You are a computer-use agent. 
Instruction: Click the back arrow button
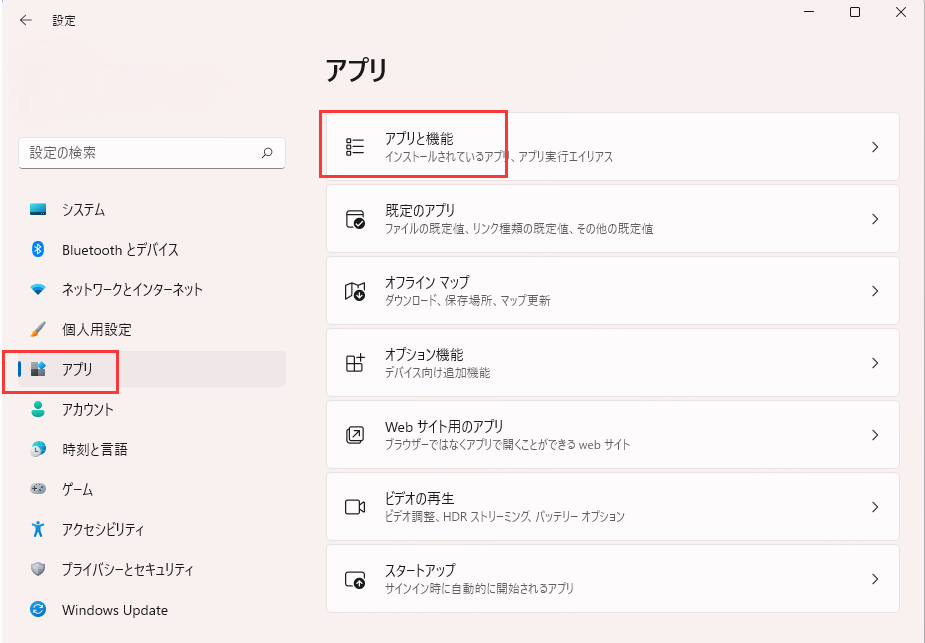[26, 19]
